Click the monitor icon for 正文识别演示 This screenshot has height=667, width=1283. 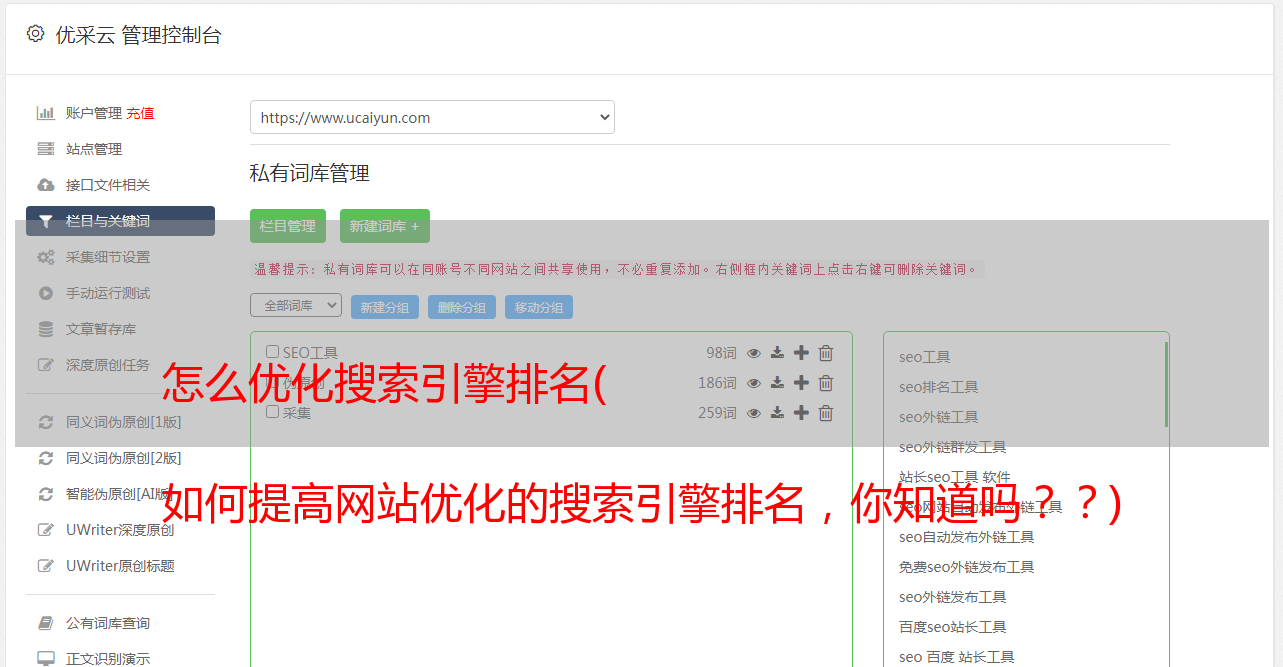[x=45, y=659]
